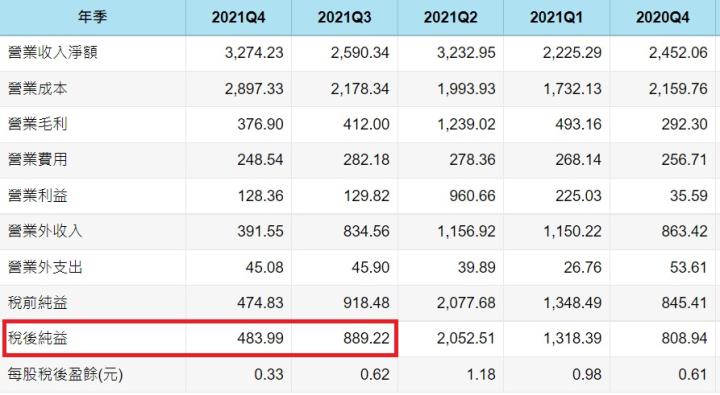Select the 889.22 value in 2021Q3

click(366, 339)
